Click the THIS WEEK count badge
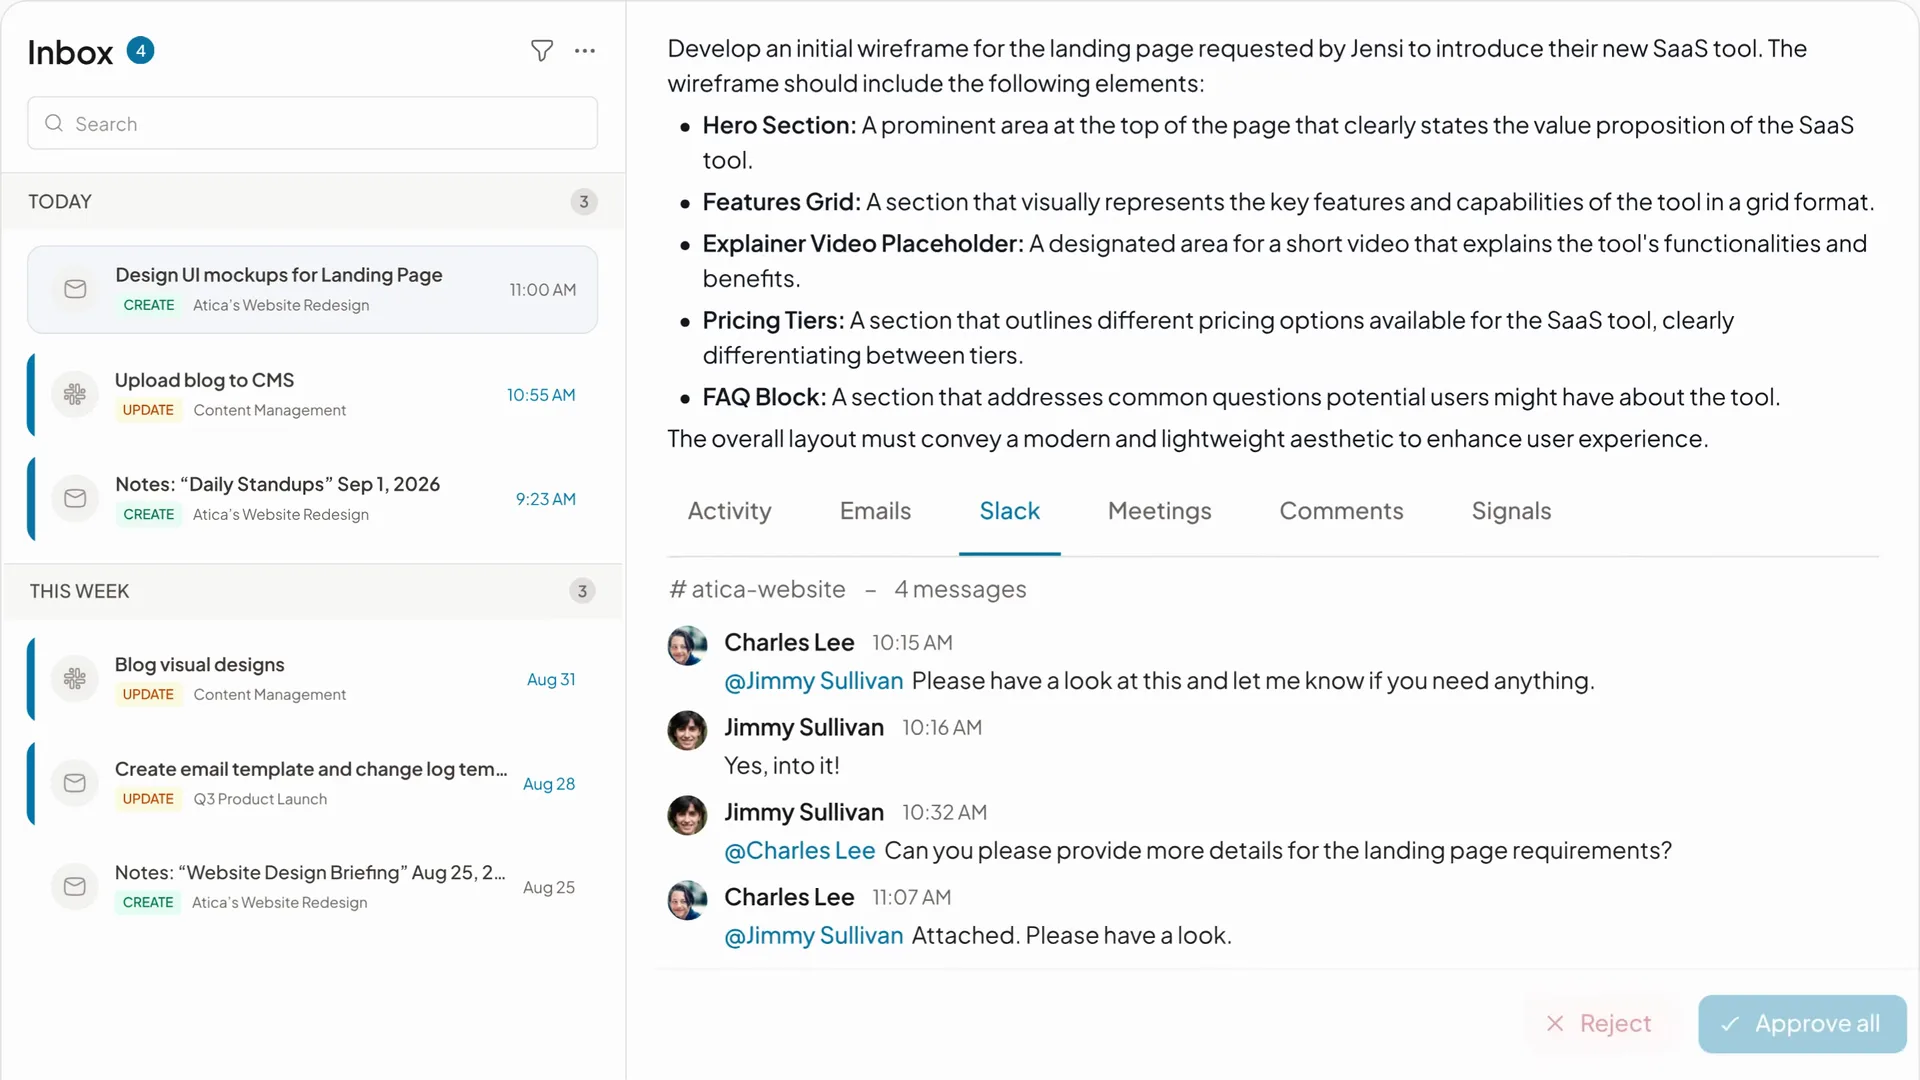Screen dimensions: 1920x1080 point(582,591)
